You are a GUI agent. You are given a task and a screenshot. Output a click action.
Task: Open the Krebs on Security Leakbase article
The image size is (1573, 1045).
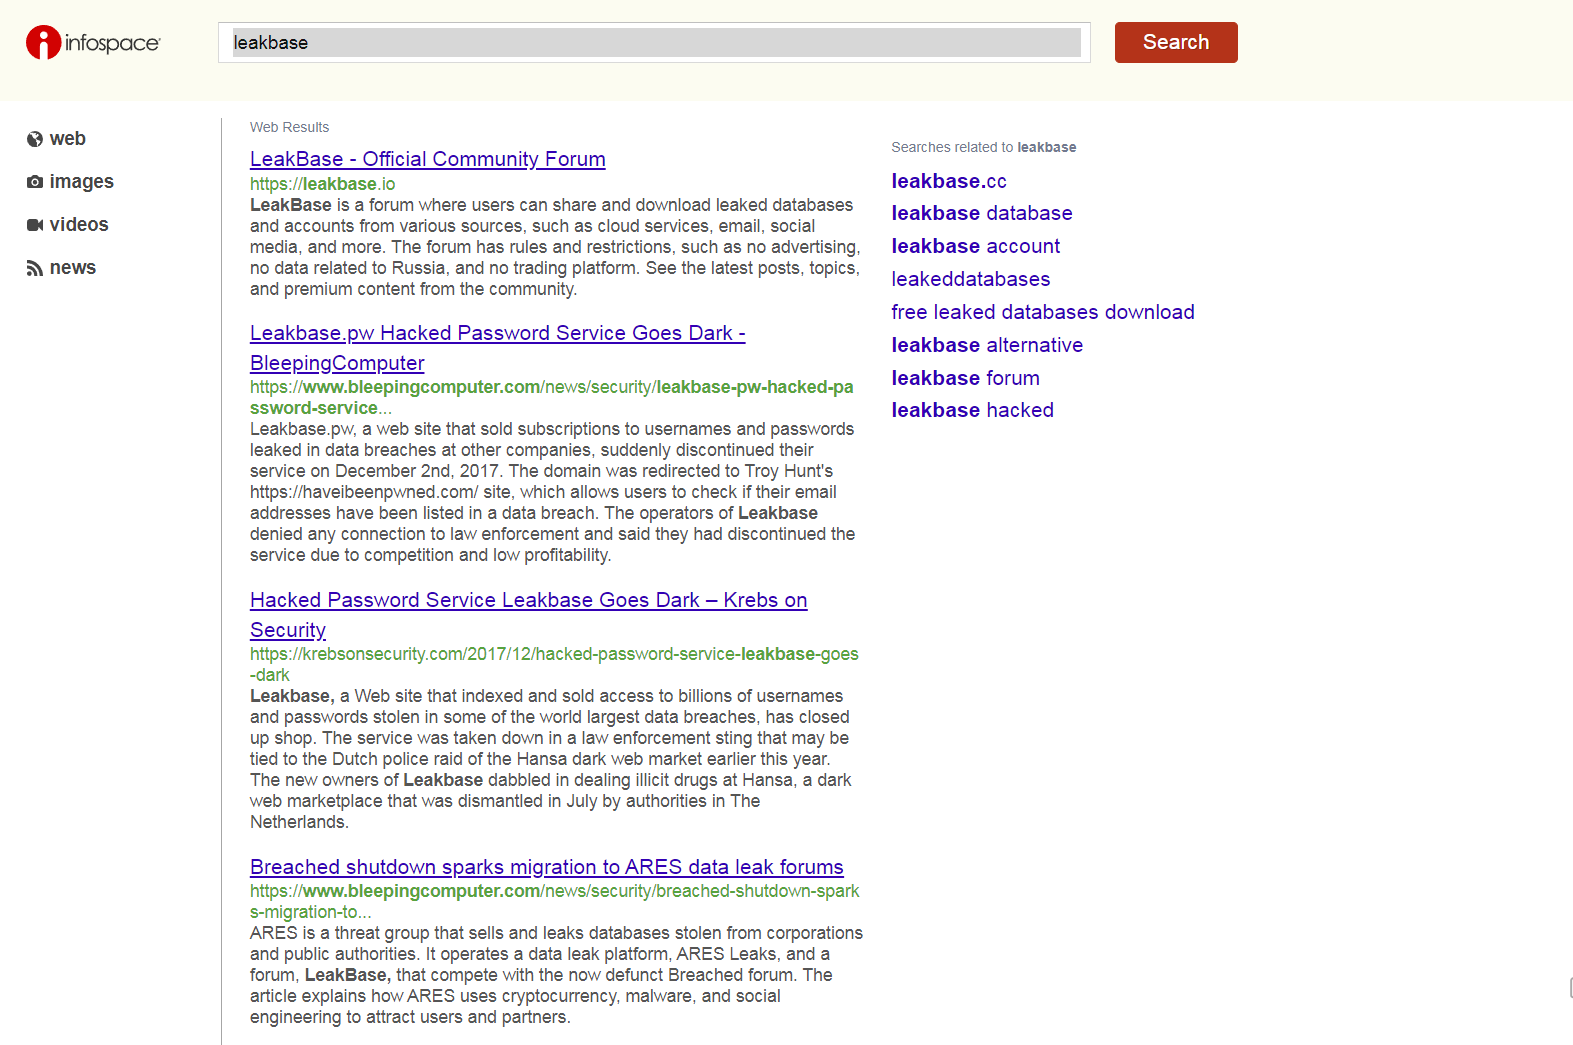click(528, 600)
